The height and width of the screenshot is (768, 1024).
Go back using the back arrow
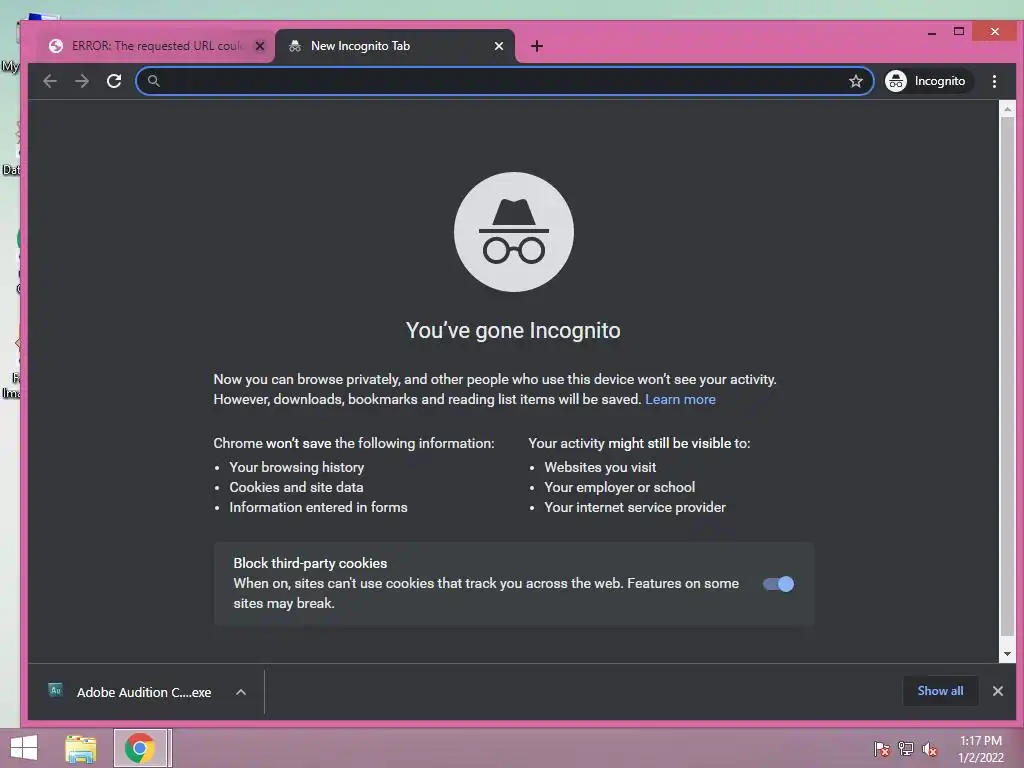50,81
